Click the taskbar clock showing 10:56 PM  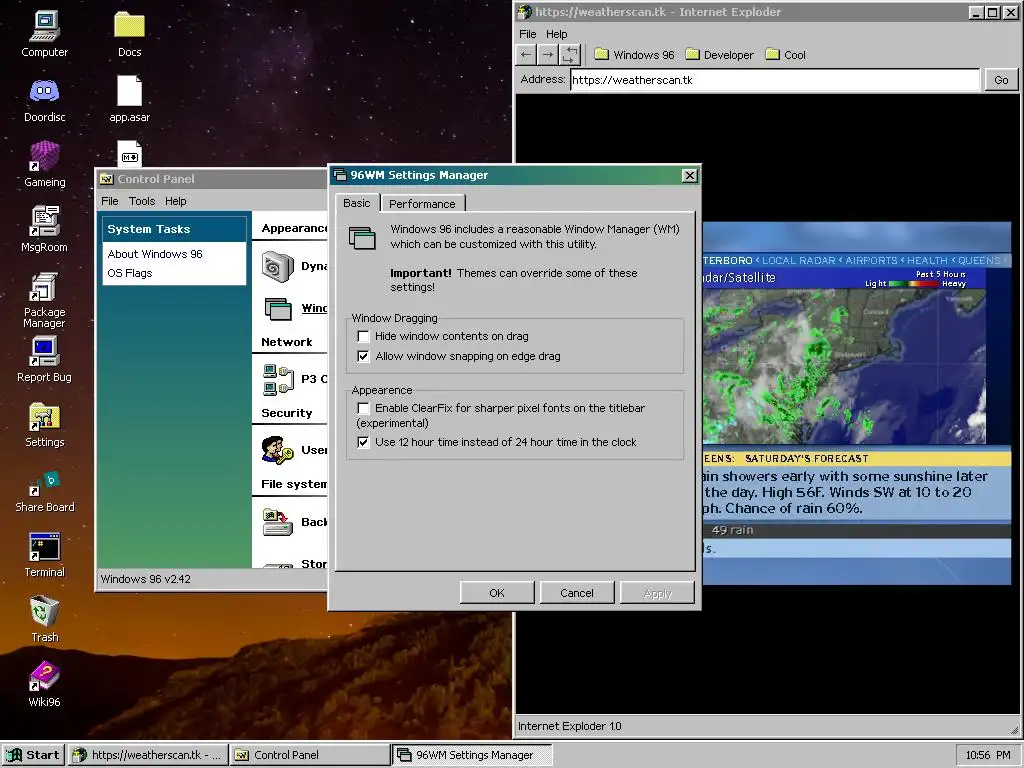[988, 755]
